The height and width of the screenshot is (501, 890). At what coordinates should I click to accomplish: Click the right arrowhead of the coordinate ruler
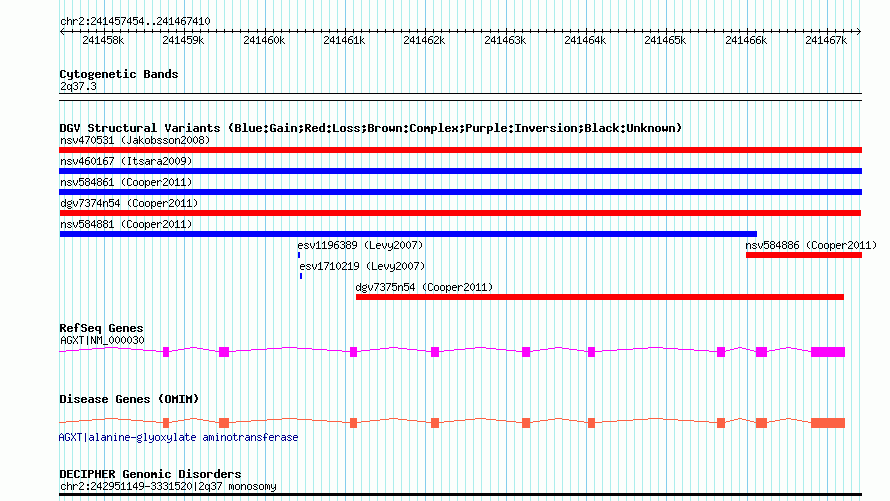[859, 31]
